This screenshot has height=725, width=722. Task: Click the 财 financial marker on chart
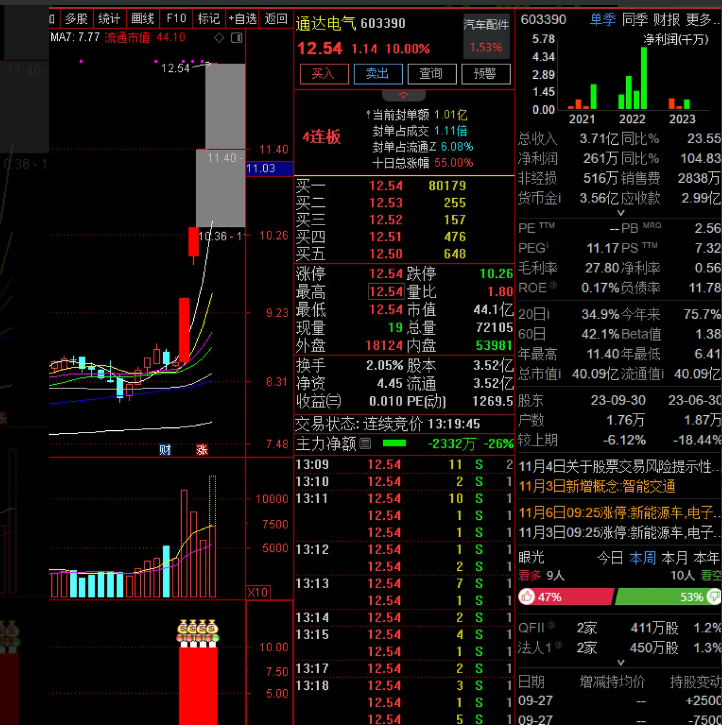[165, 449]
